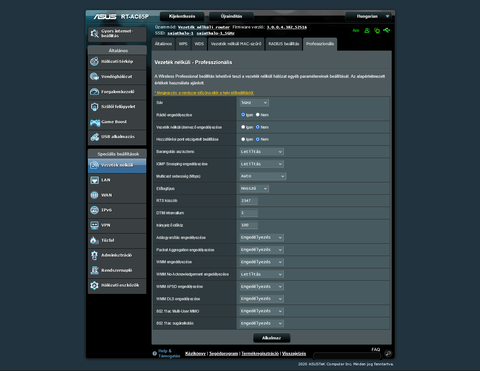Open the Packet Aggregation dropdown

tap(262, 250)
